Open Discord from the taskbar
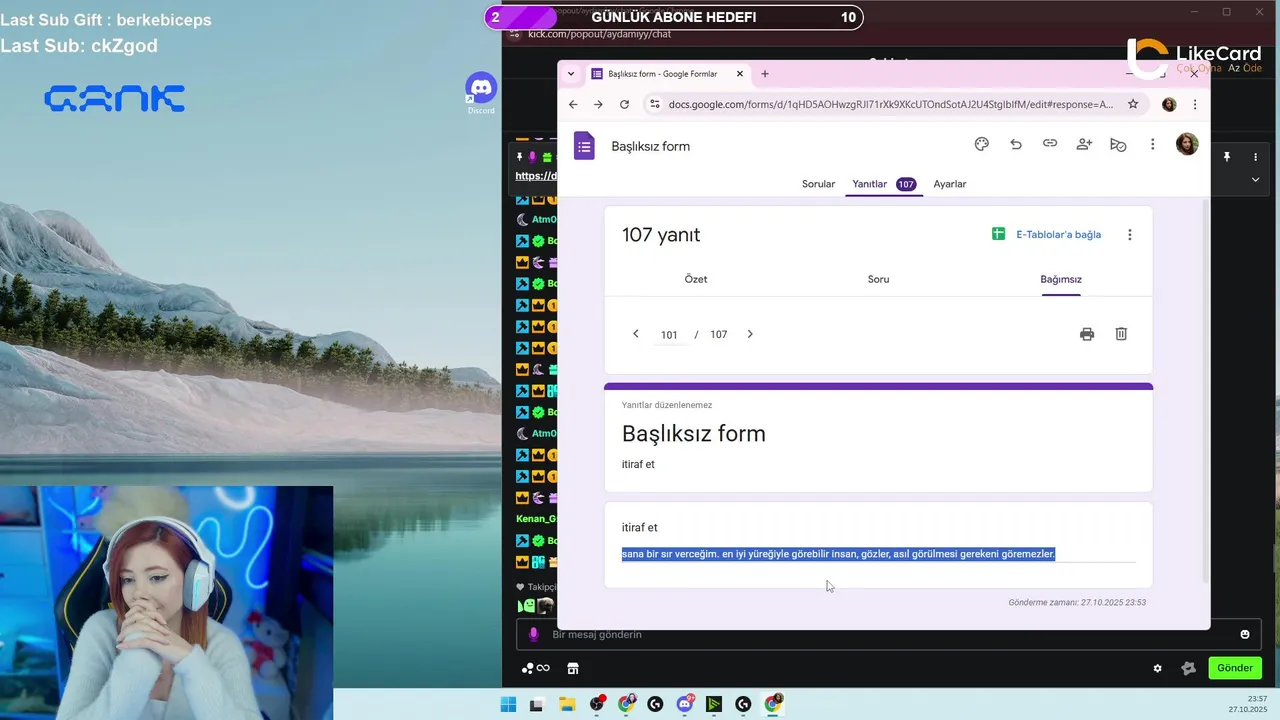The image size is (1280, 720). tap(685, 704)
